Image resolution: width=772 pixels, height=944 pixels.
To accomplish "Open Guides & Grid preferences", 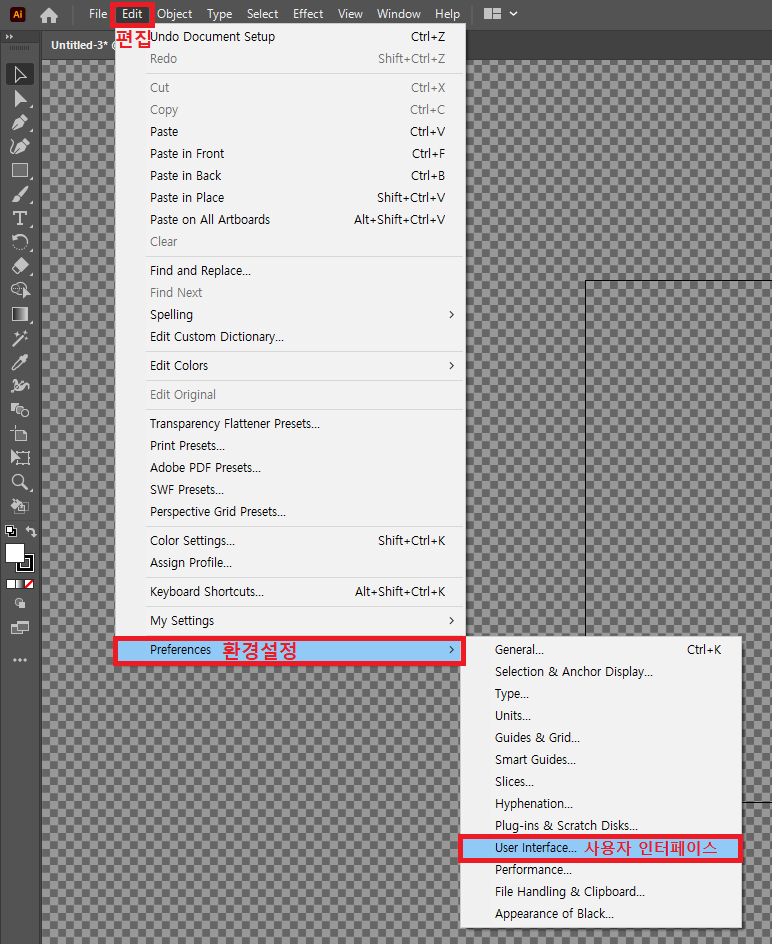I will pyautogui.click(x=600, y=738).
